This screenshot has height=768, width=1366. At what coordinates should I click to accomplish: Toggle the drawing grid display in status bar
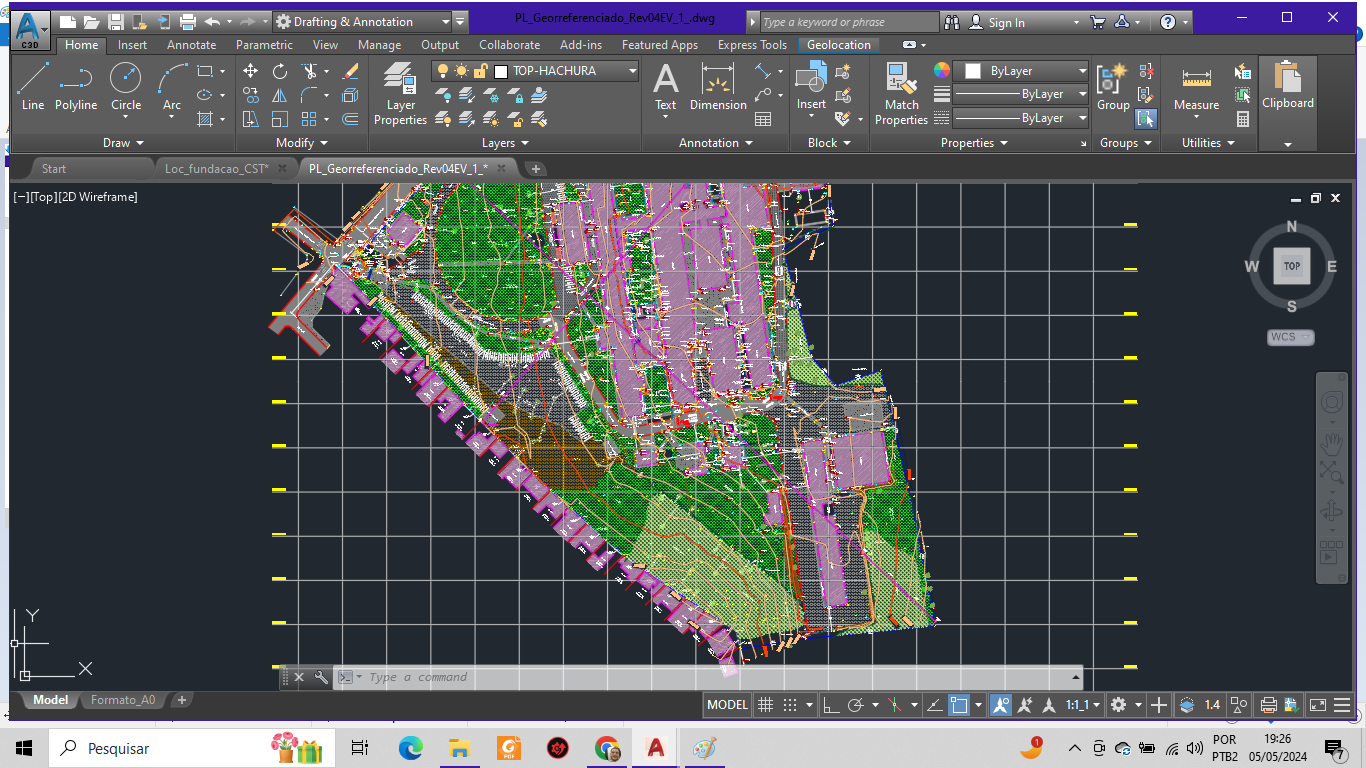[765, 705]
